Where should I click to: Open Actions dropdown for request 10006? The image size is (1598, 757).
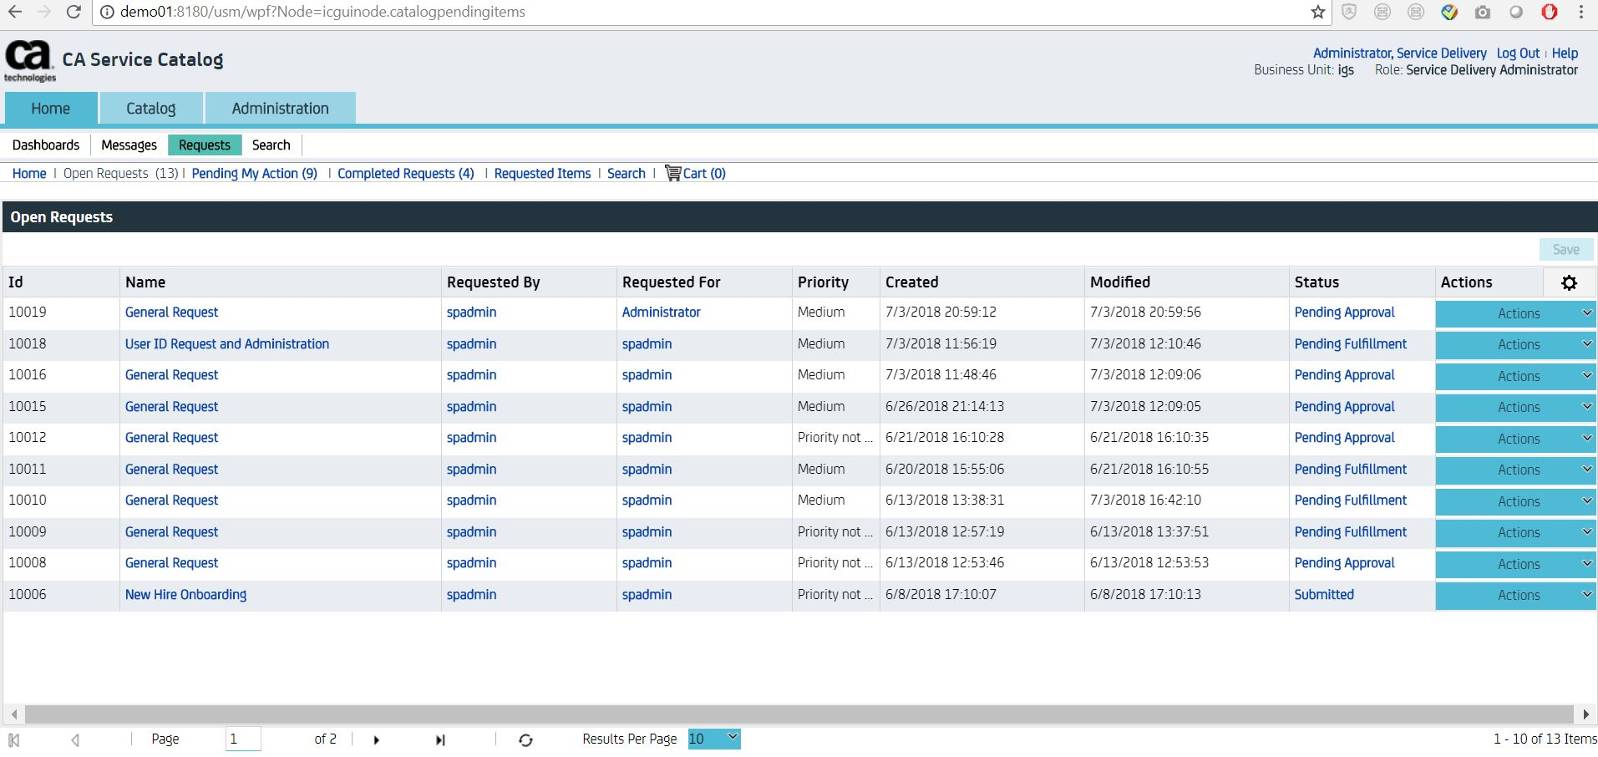coord(1515,595)
